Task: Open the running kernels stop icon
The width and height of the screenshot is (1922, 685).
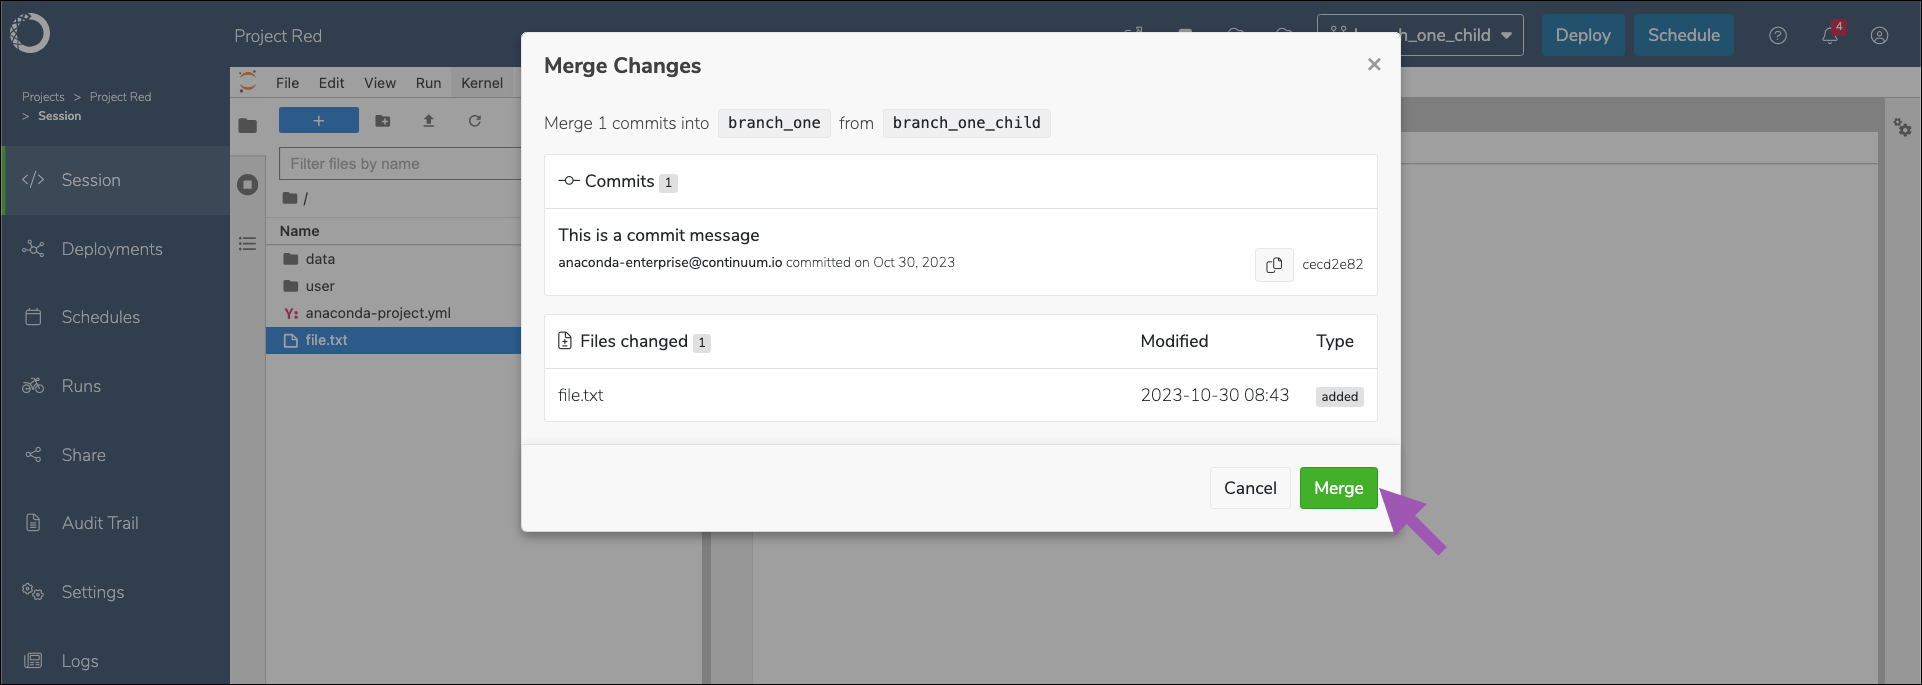Action: [248, 185]
